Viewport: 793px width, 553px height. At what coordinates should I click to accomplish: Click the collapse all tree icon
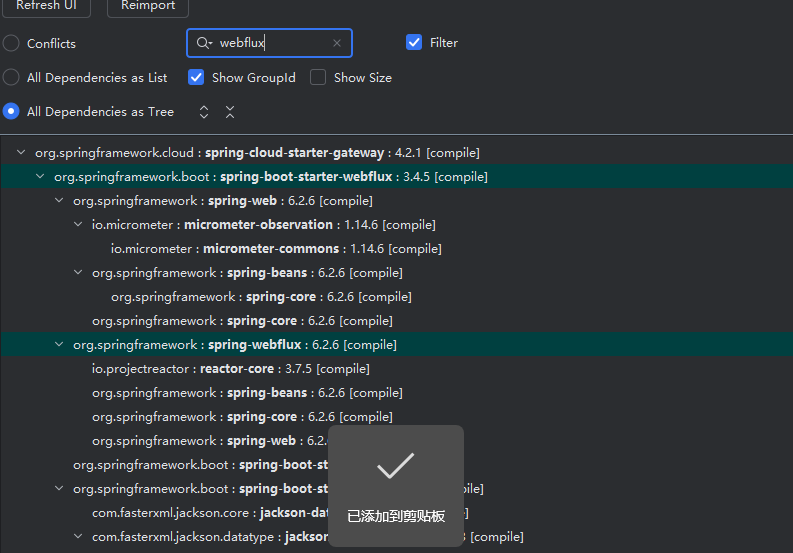click(x=230, y=112)
